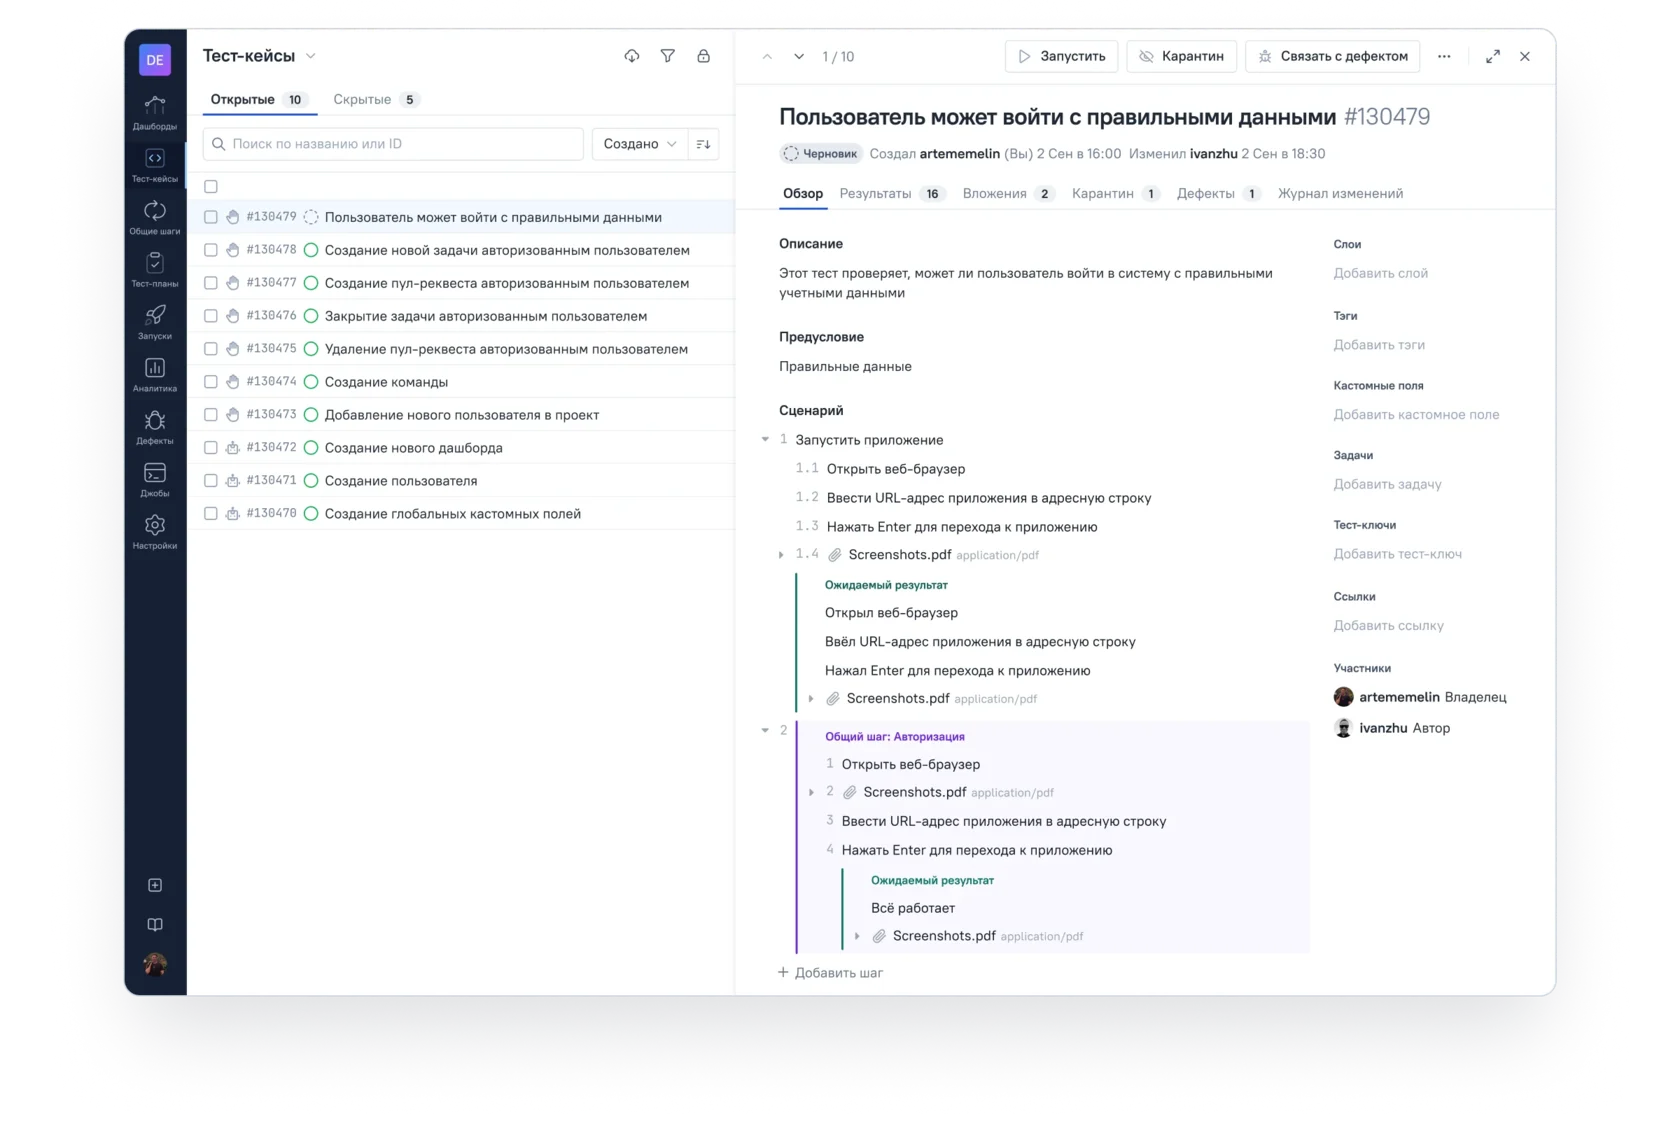Screen dimensions: 1680x1131
Task: Open the Карантин tab
Action: (x=1115, y=194)
